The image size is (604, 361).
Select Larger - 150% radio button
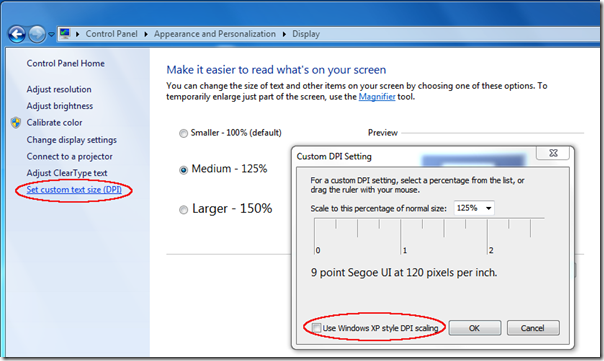coord(183,210)
